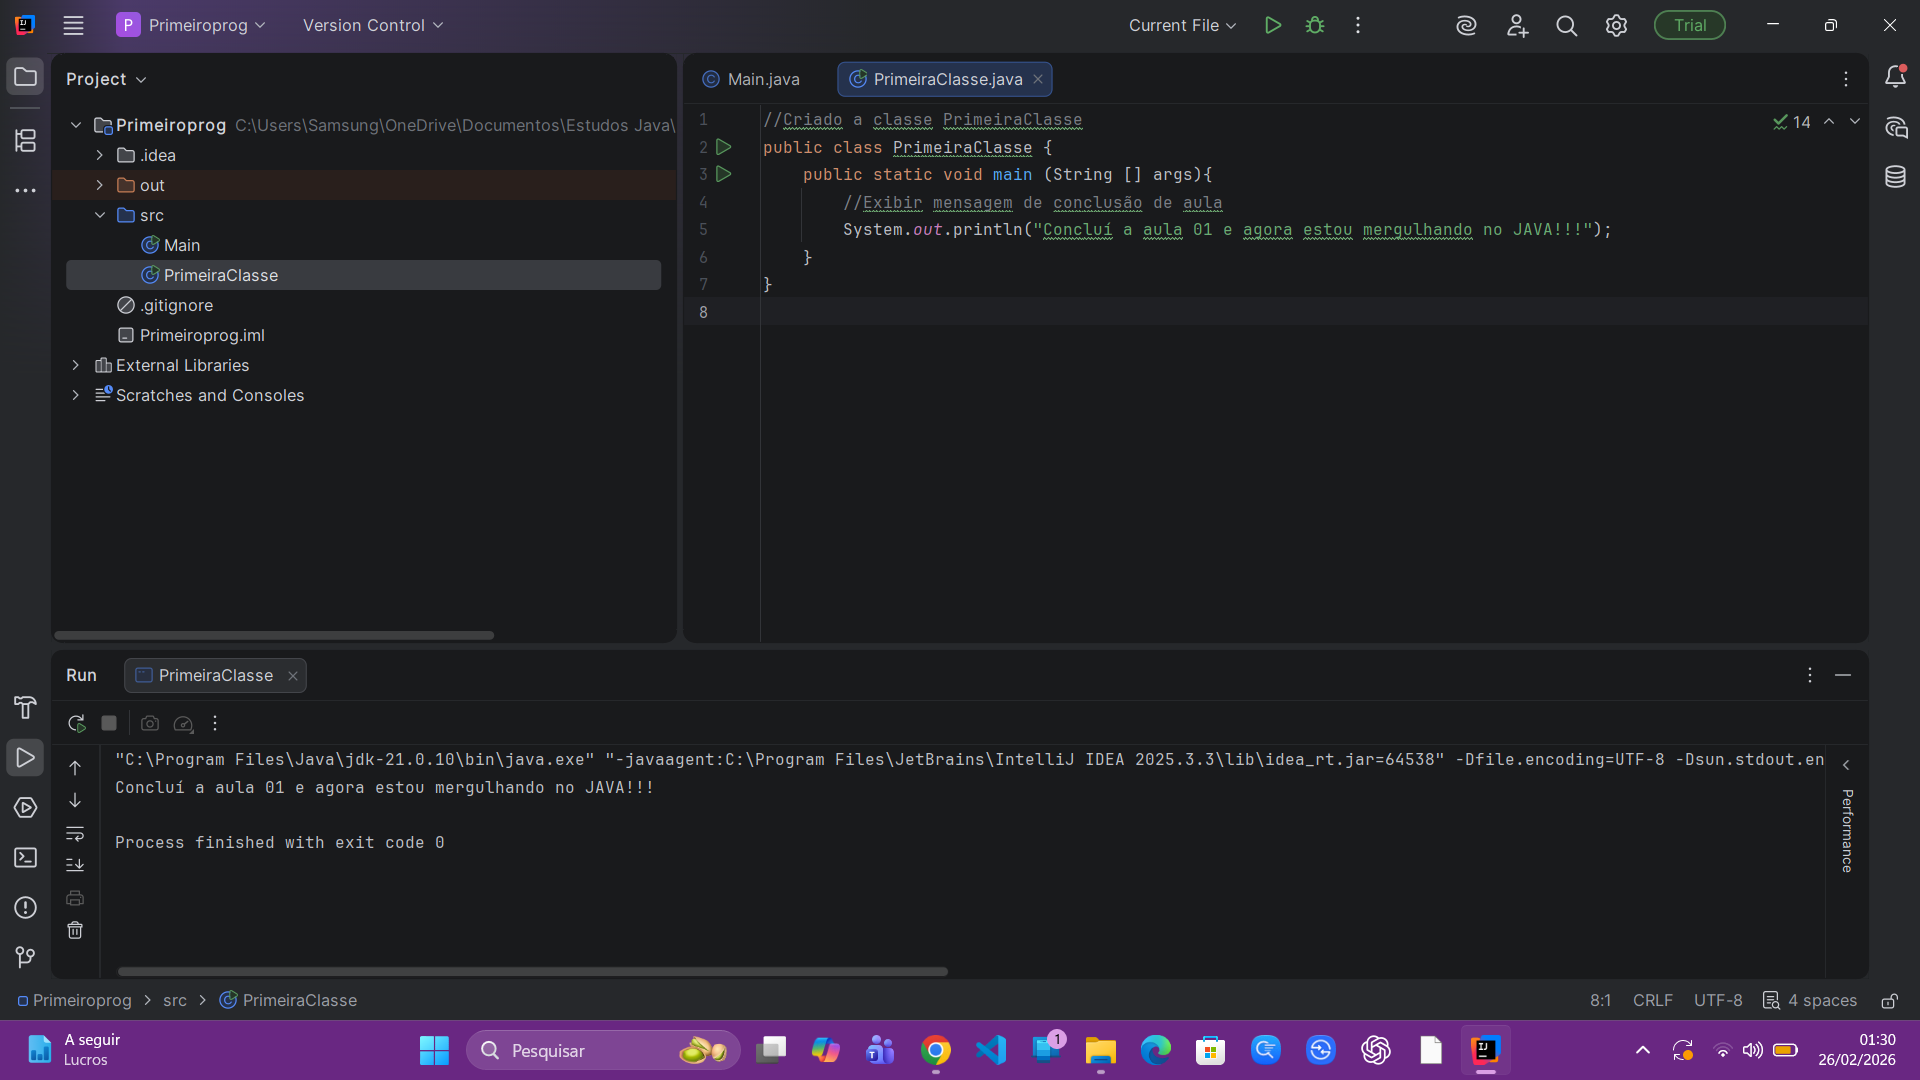Open line ending selector showing CRLF
This screenshot has height=1080, width=1920.
[1652, 1000]
